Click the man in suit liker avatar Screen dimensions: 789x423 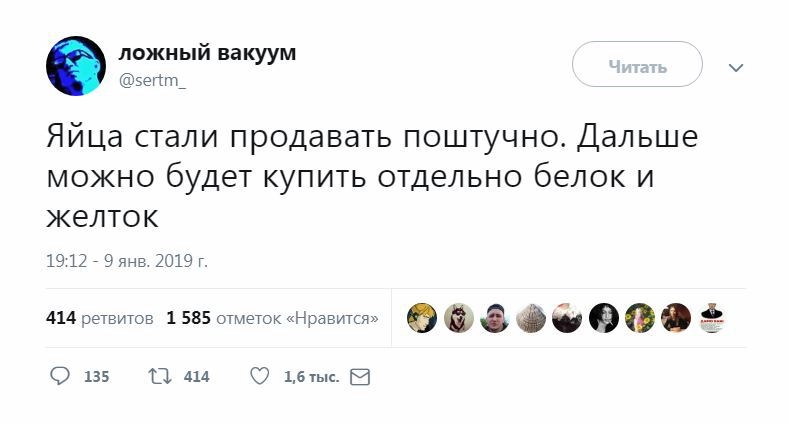[712, 318]
